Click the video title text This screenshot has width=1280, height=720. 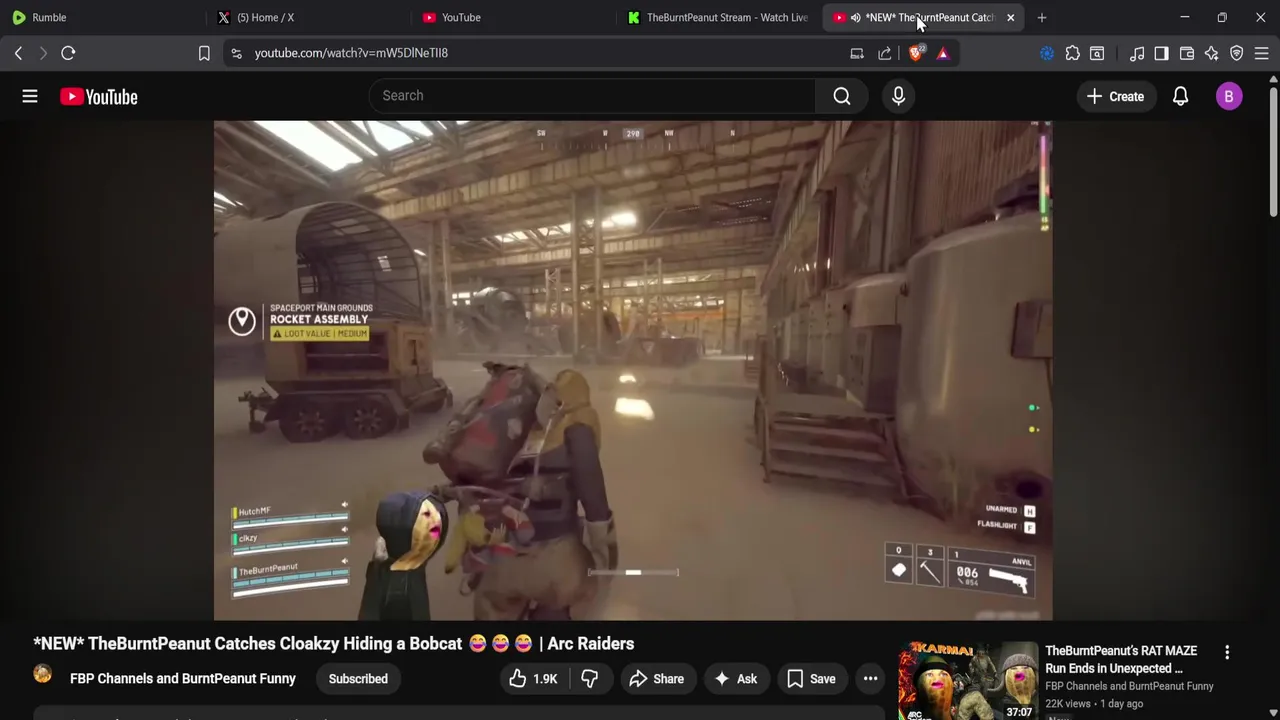334,644
